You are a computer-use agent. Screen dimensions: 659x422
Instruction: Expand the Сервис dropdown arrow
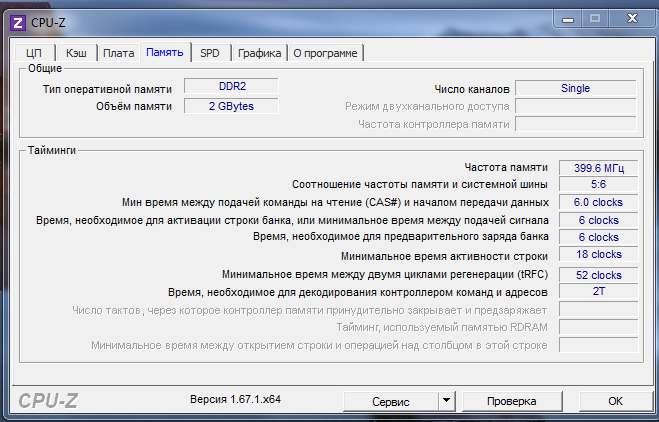pos(446,401)
